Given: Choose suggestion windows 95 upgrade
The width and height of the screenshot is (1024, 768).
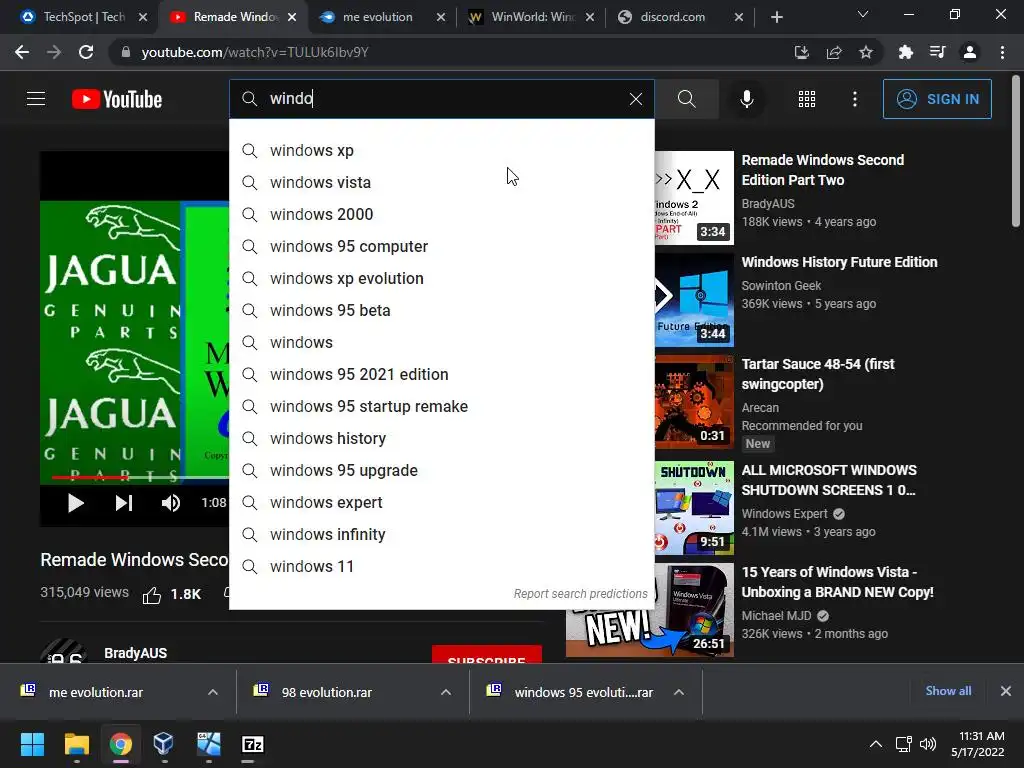Looking at the screenshot, I should click(441, 470).
